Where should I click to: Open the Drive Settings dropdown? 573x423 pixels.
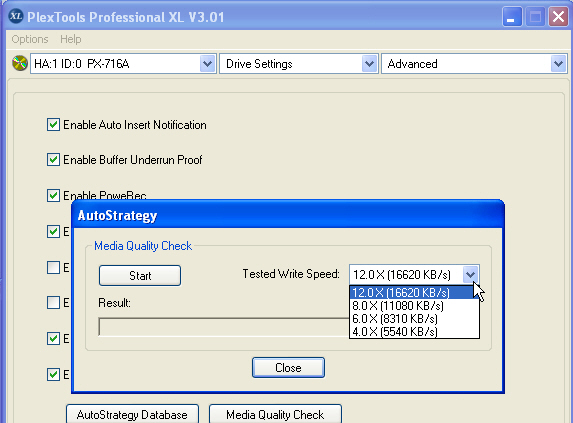[298, 64]
